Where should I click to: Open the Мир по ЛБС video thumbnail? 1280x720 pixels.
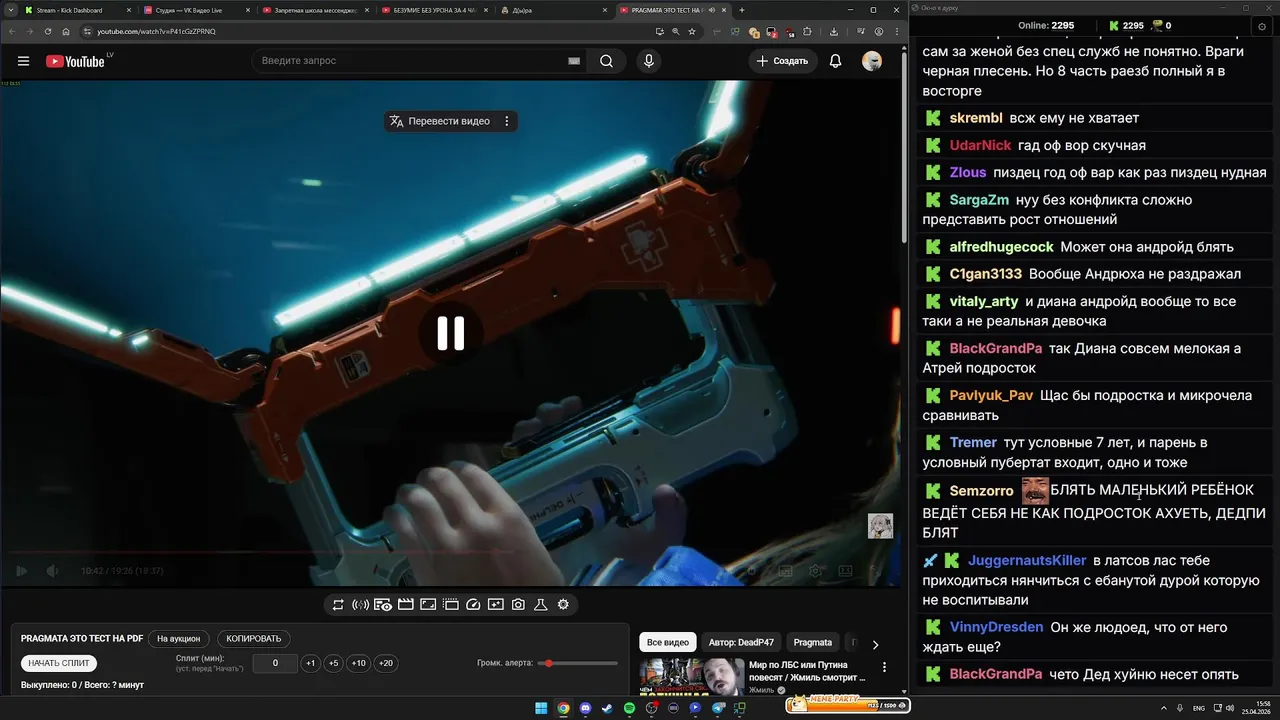(x=692, y=677)
